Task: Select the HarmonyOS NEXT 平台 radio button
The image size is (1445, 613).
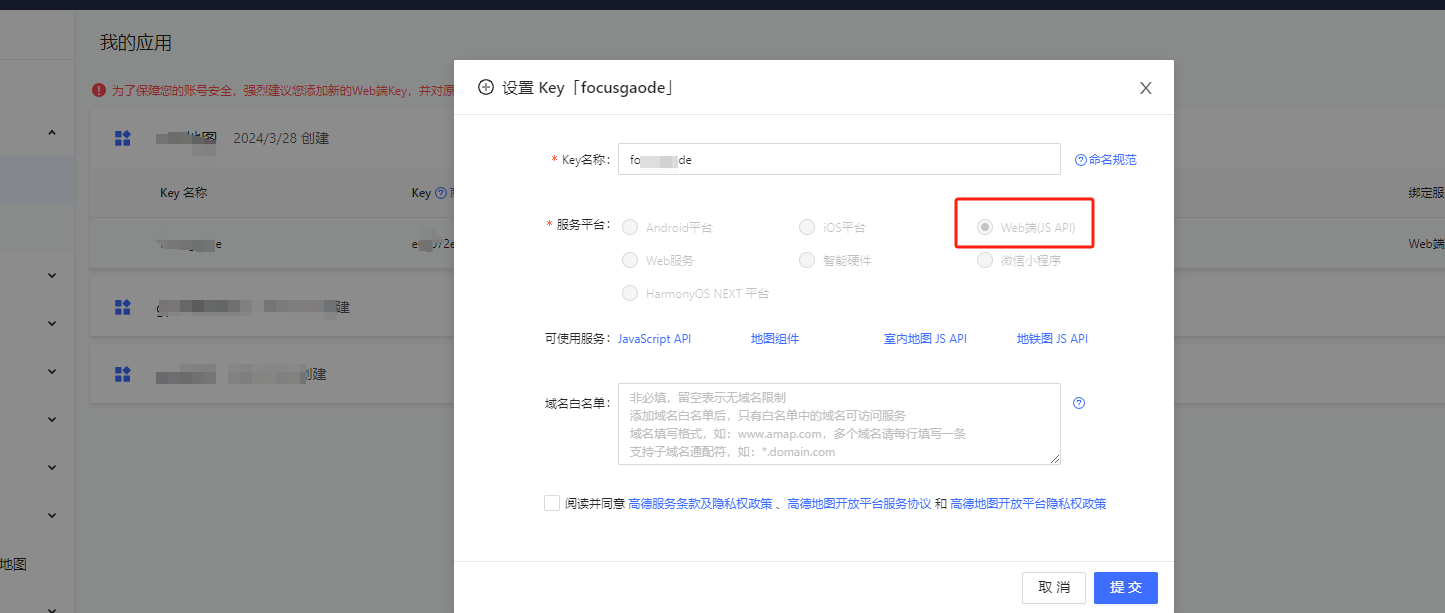Action: click(x=630, y=293)
